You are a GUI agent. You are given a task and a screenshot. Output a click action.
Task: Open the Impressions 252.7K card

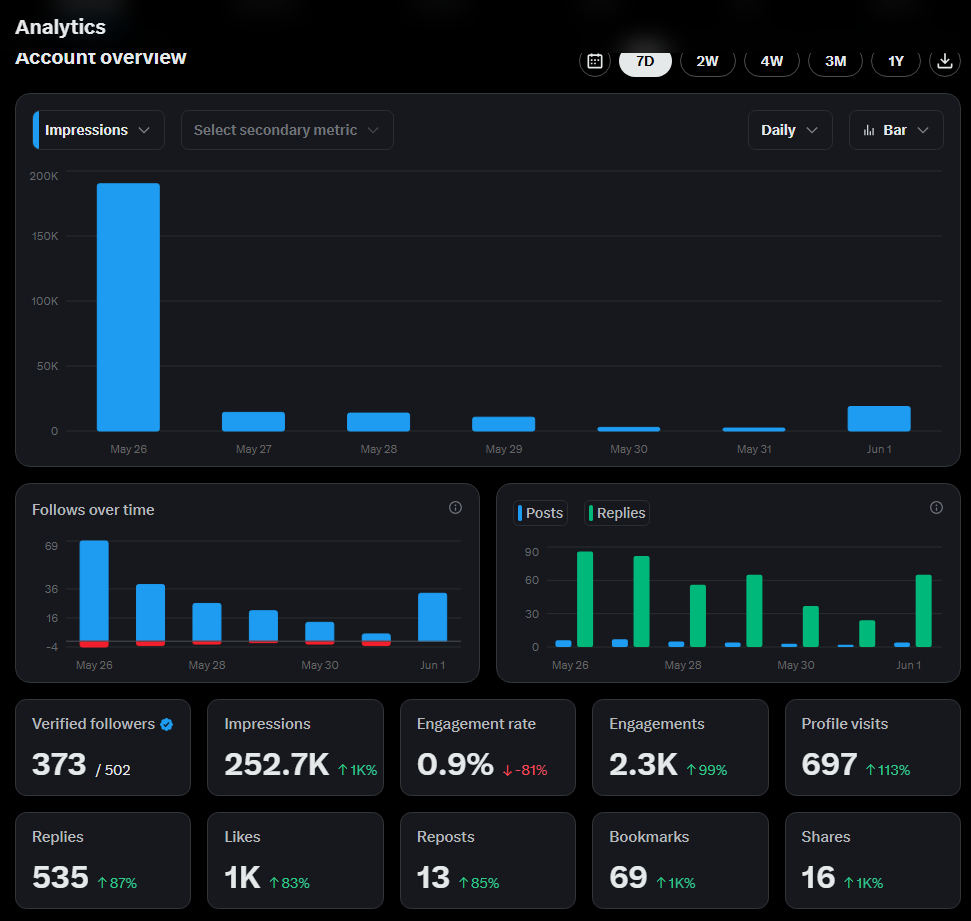click(295, 748)
